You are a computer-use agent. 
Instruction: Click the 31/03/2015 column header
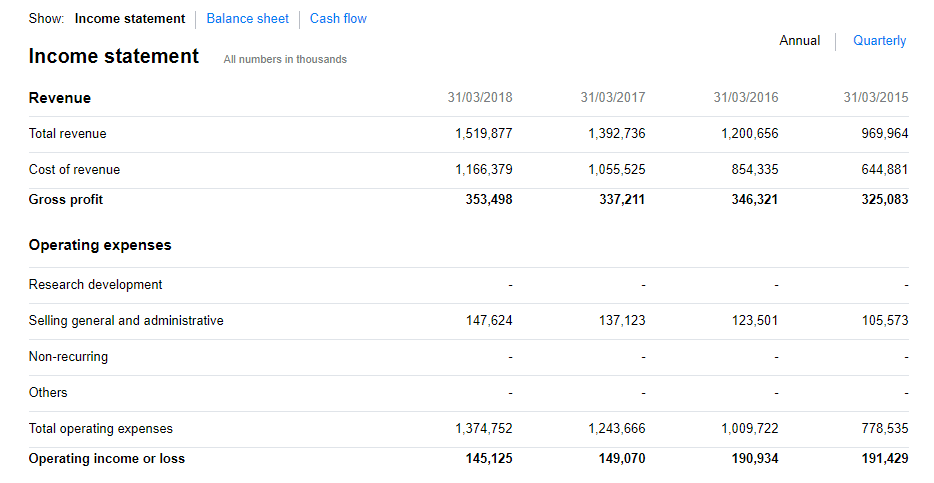point(876,98)
